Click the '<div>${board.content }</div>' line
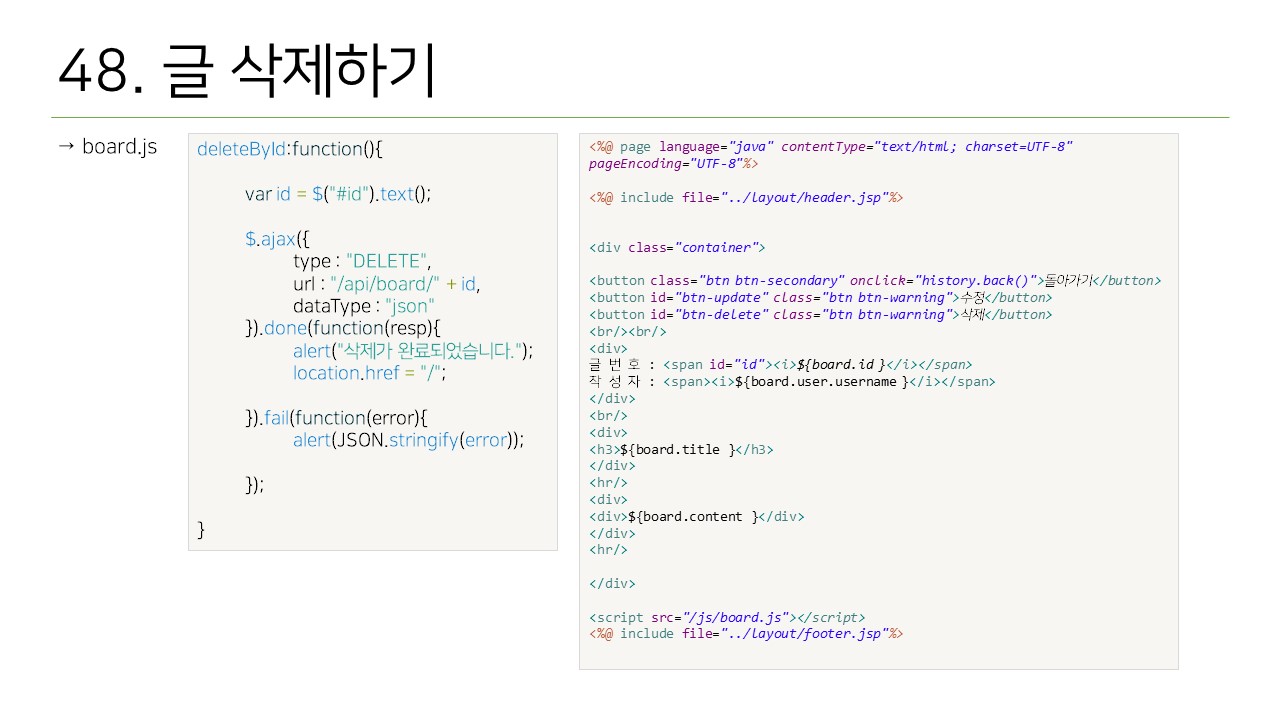This screenshot has height=720, width=1280. point(697,516)
